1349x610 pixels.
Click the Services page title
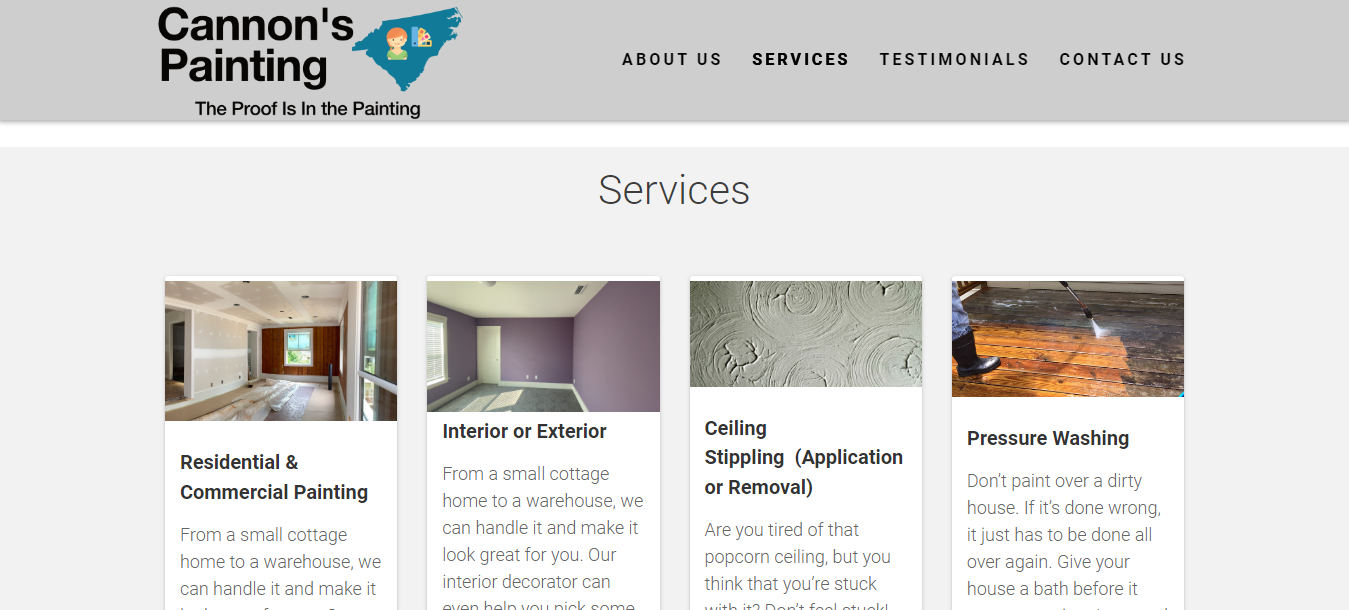click(x=674, y=190)
